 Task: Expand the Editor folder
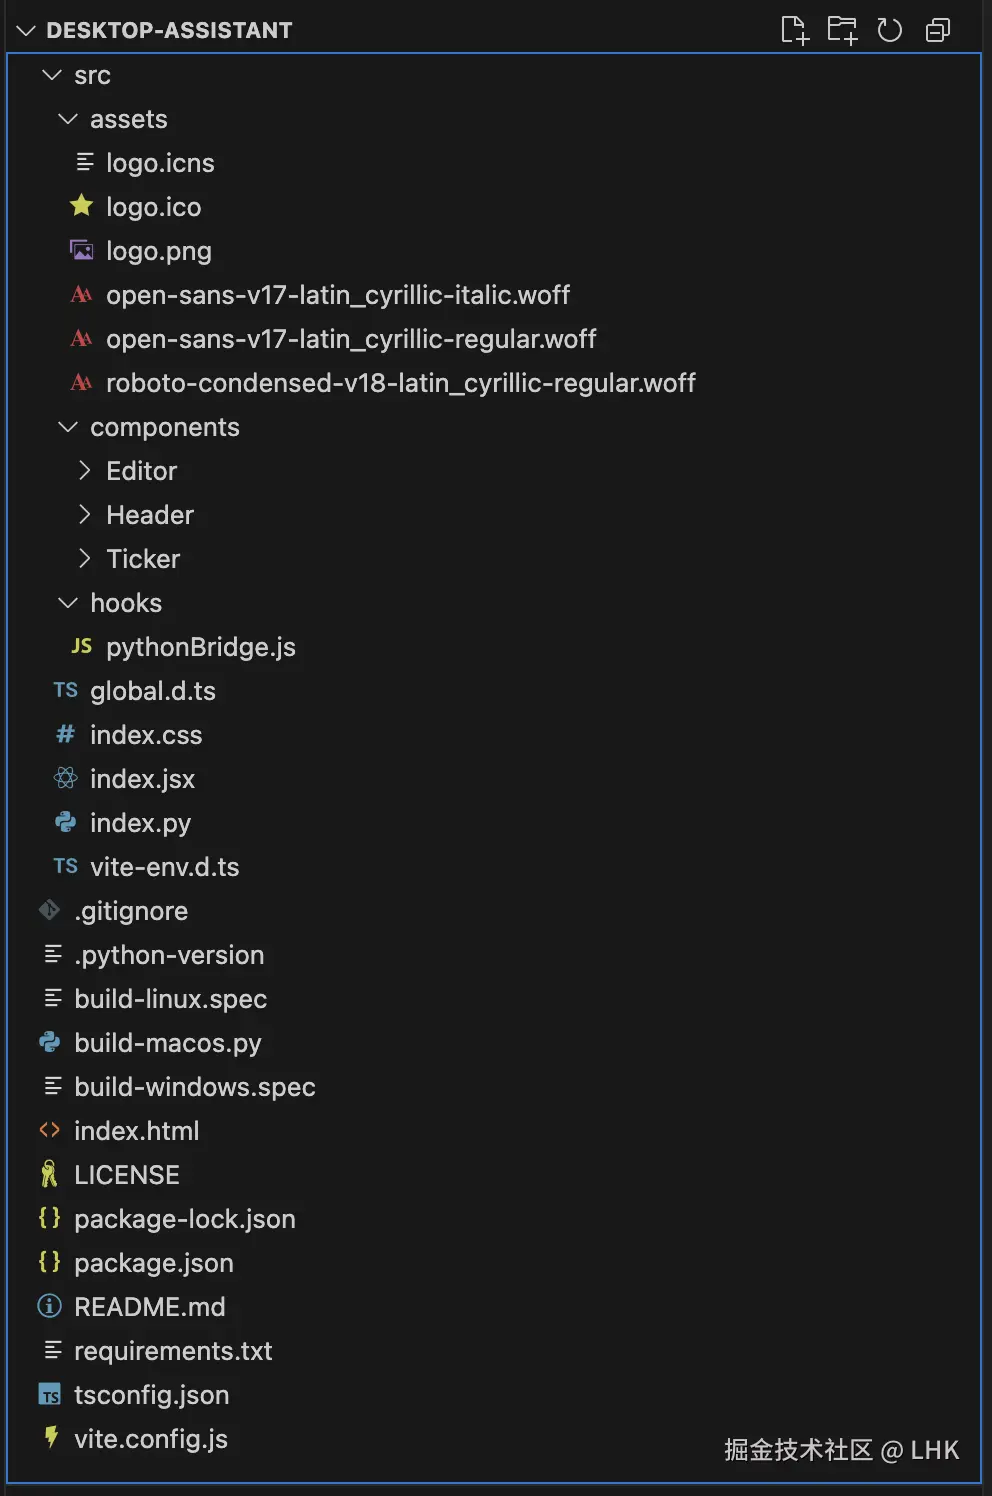[85, 471]
